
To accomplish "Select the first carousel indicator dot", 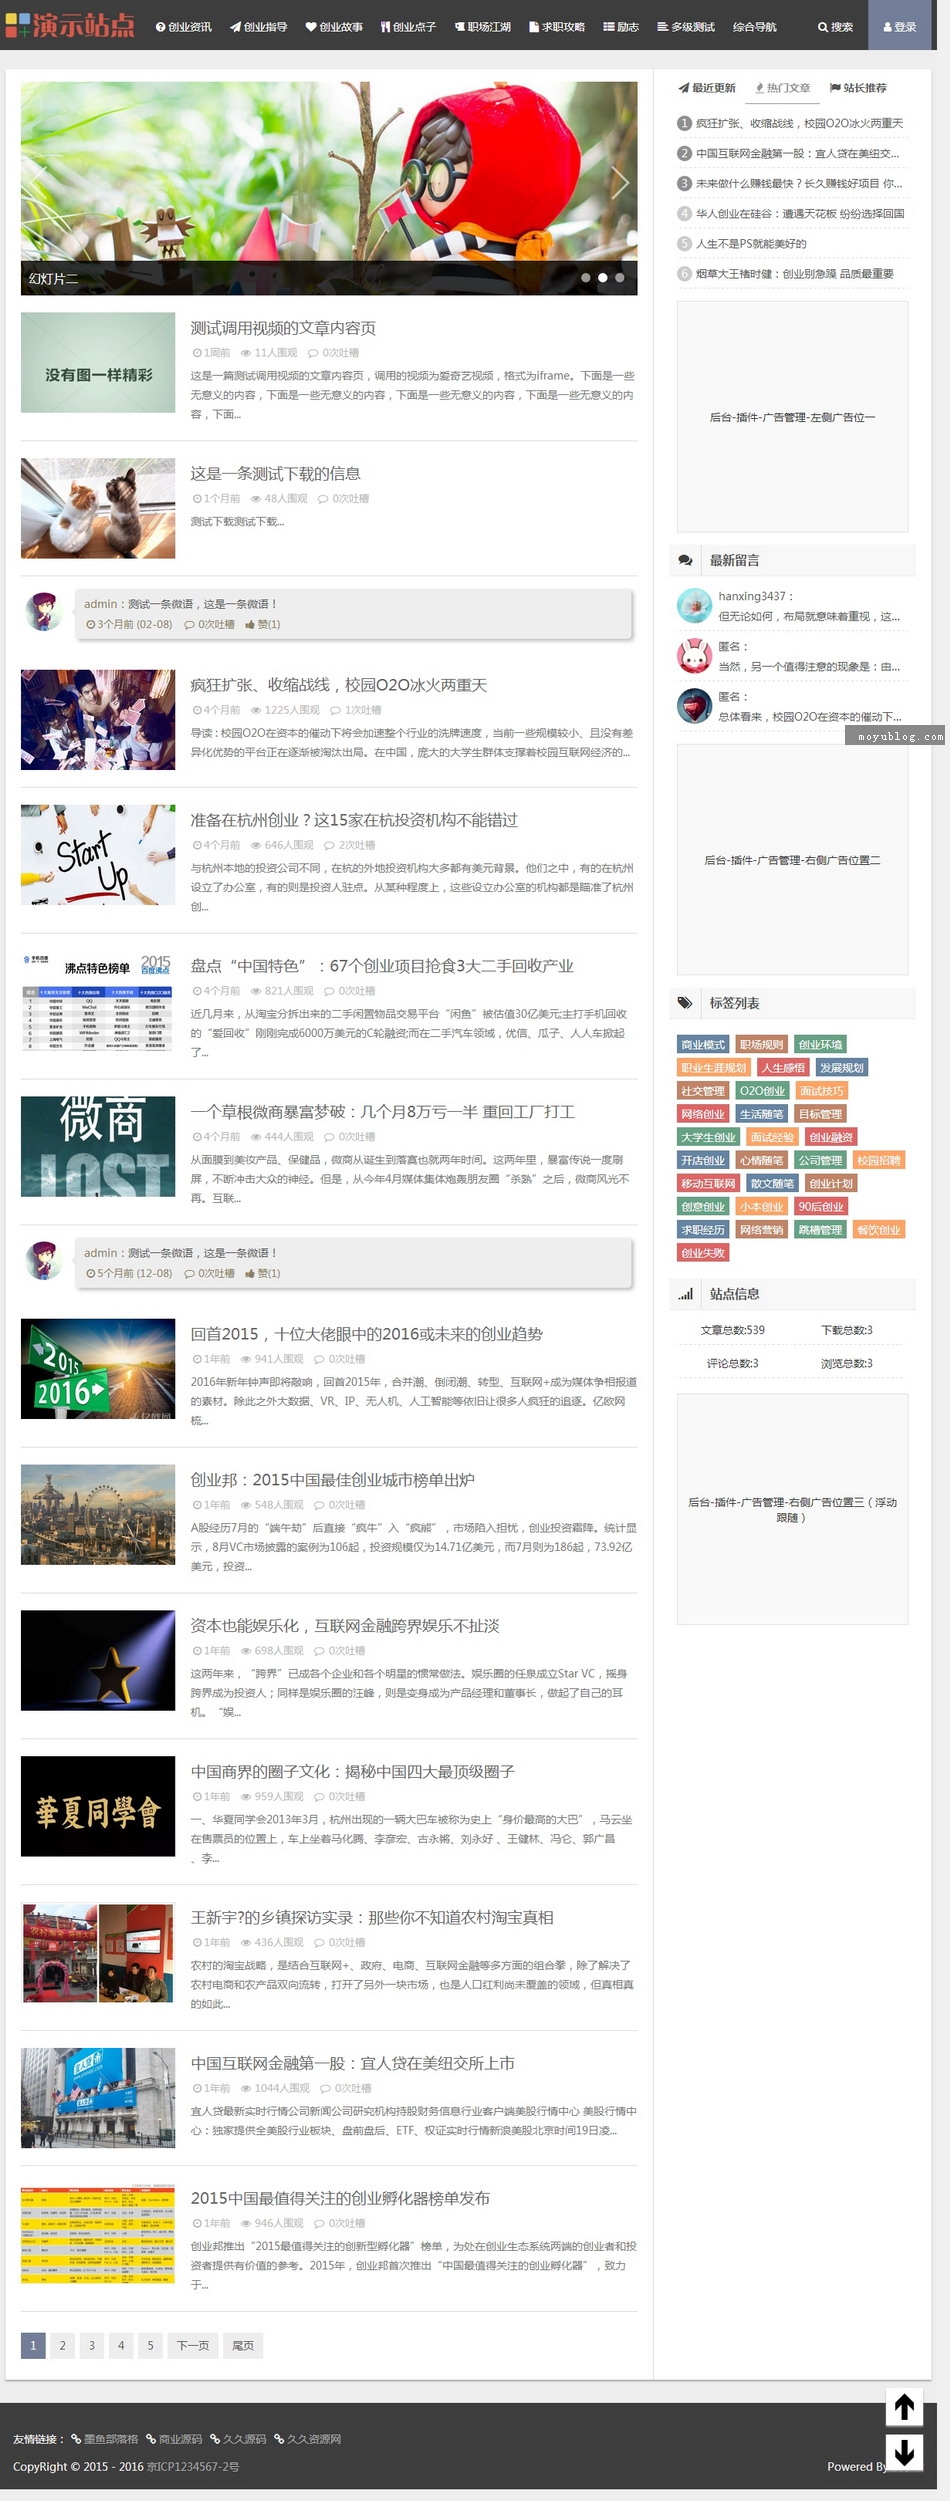I will (586, 278).
